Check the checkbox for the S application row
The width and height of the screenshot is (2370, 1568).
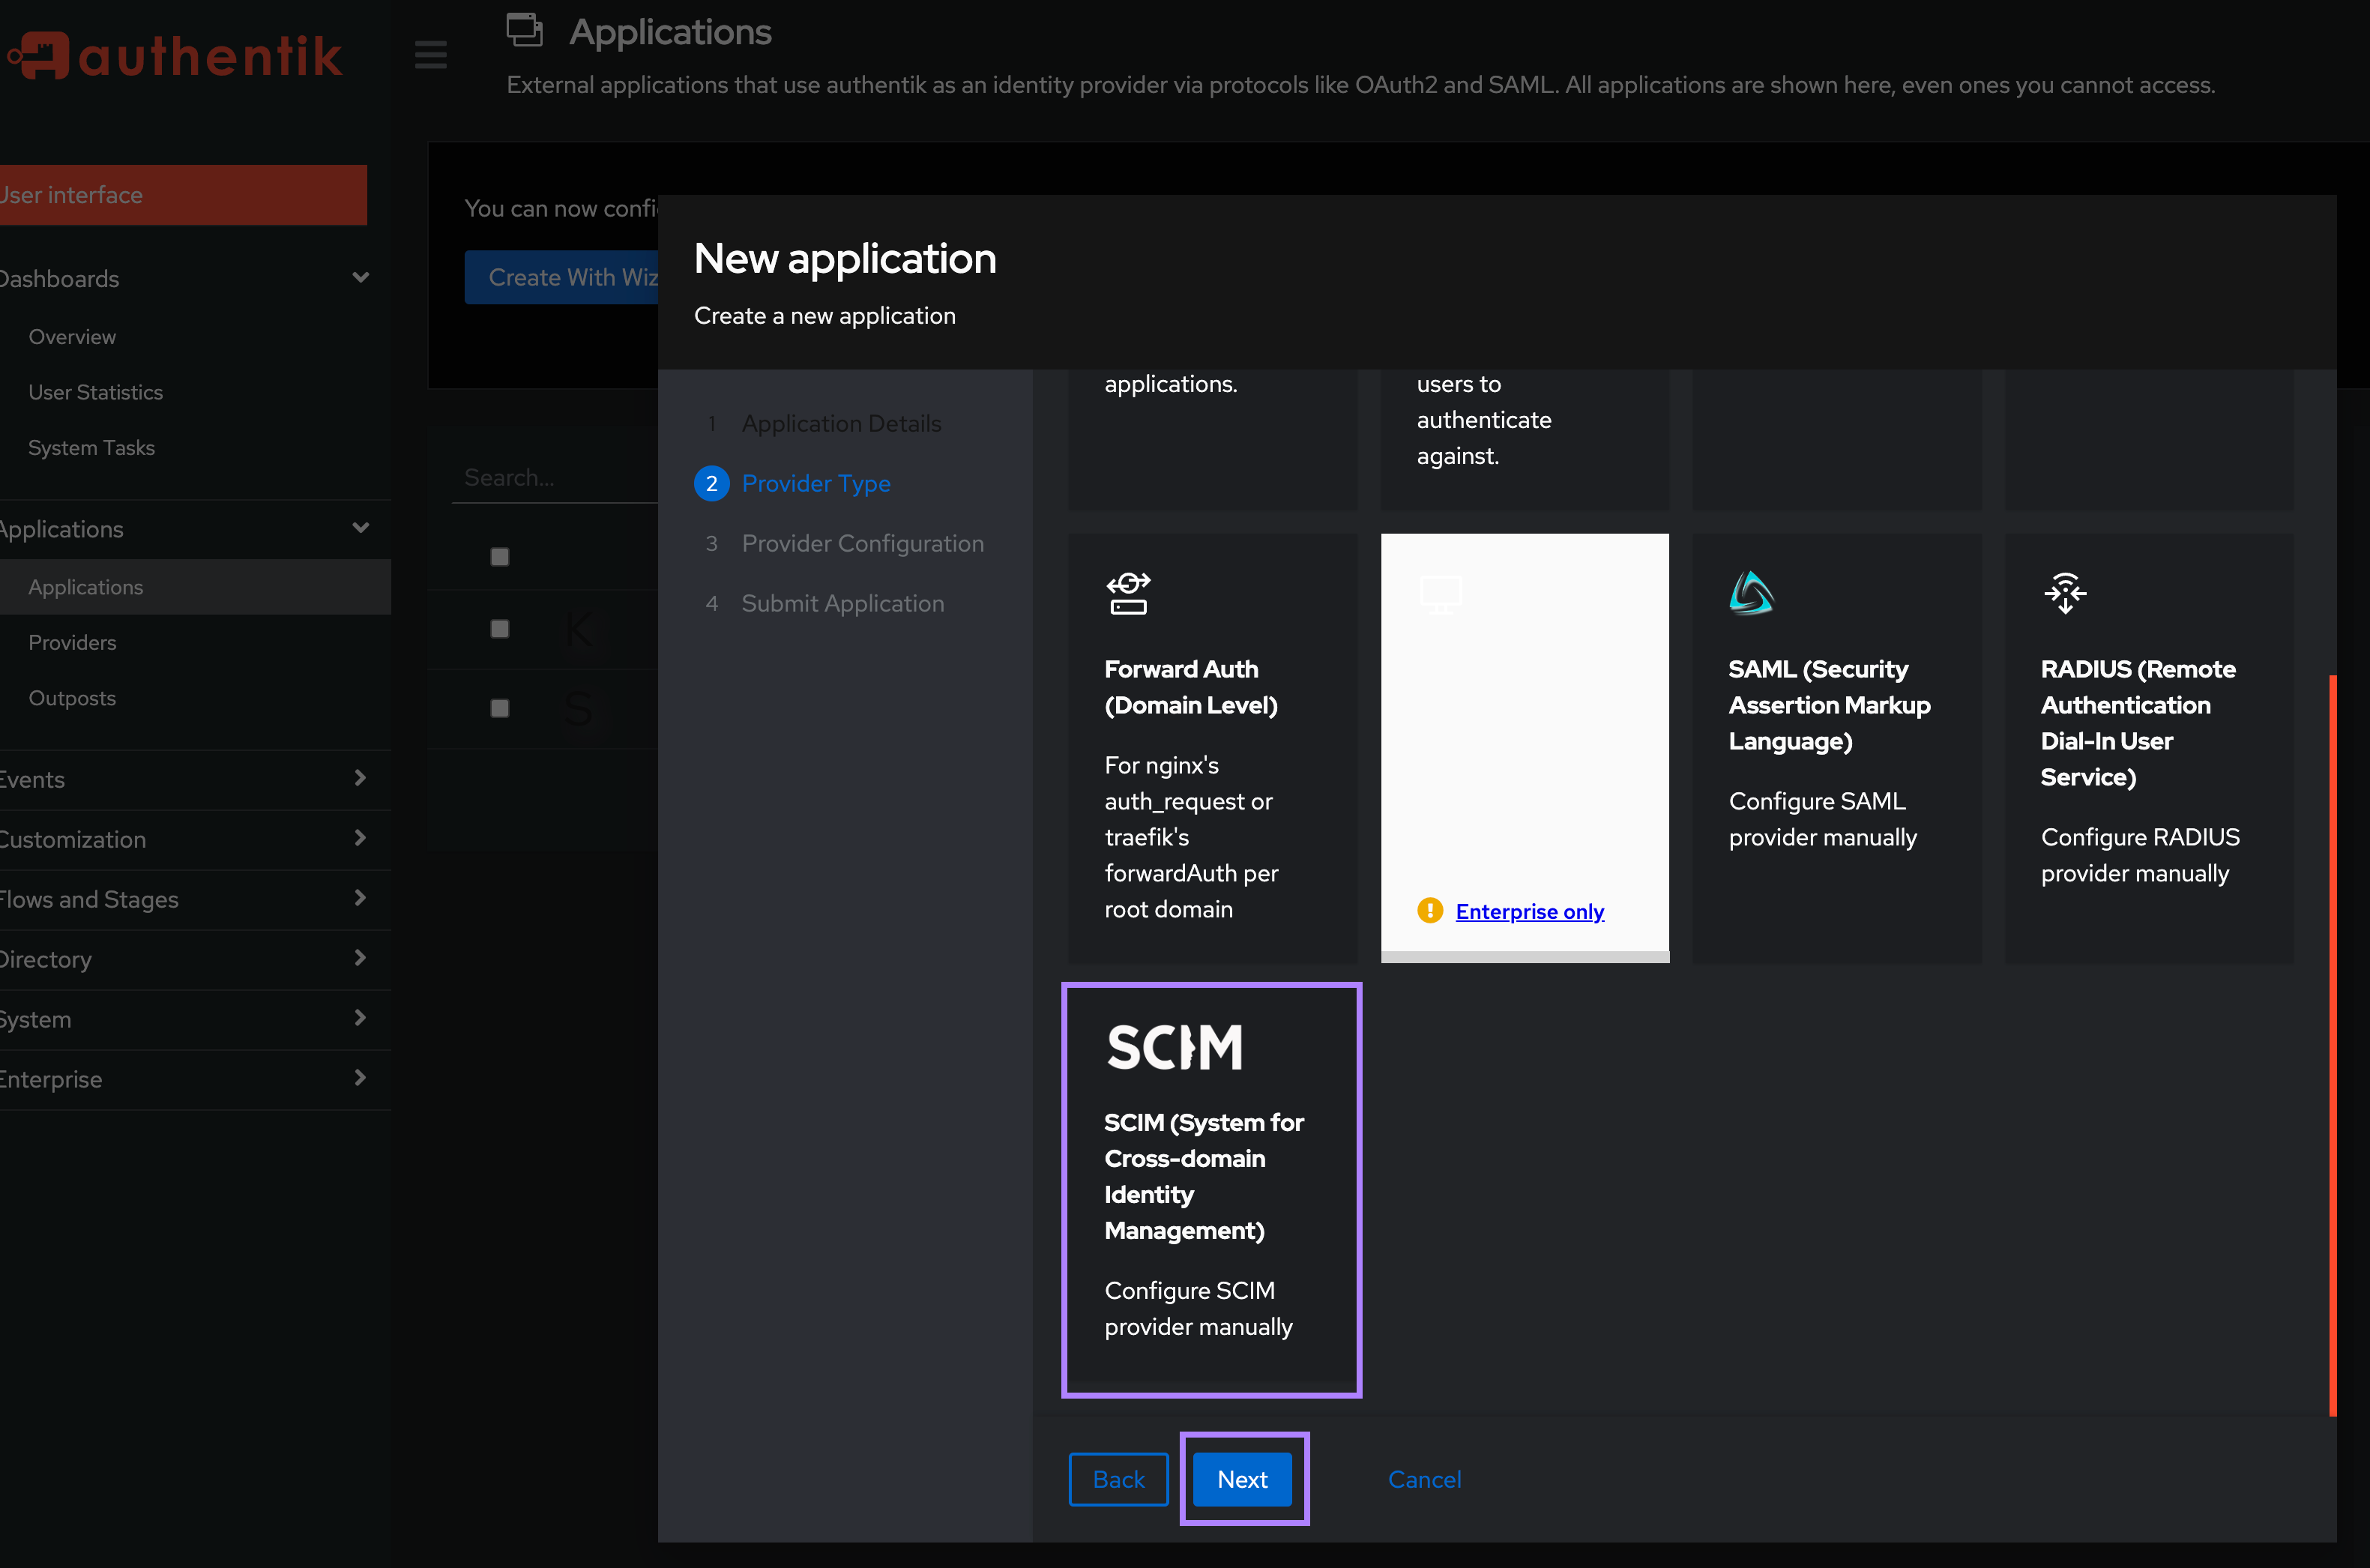point(500,708)
